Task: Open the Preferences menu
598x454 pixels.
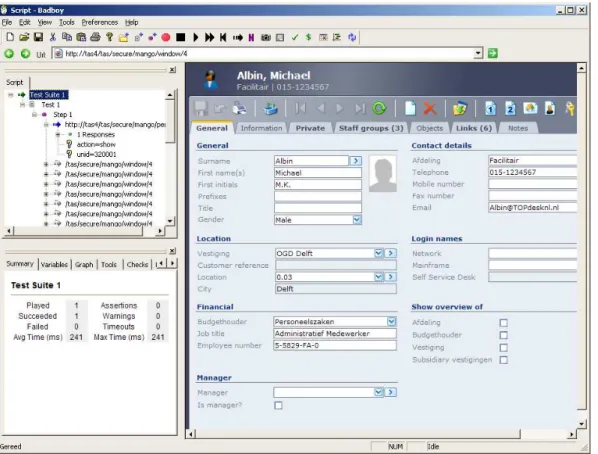Action: coord(100,23)
